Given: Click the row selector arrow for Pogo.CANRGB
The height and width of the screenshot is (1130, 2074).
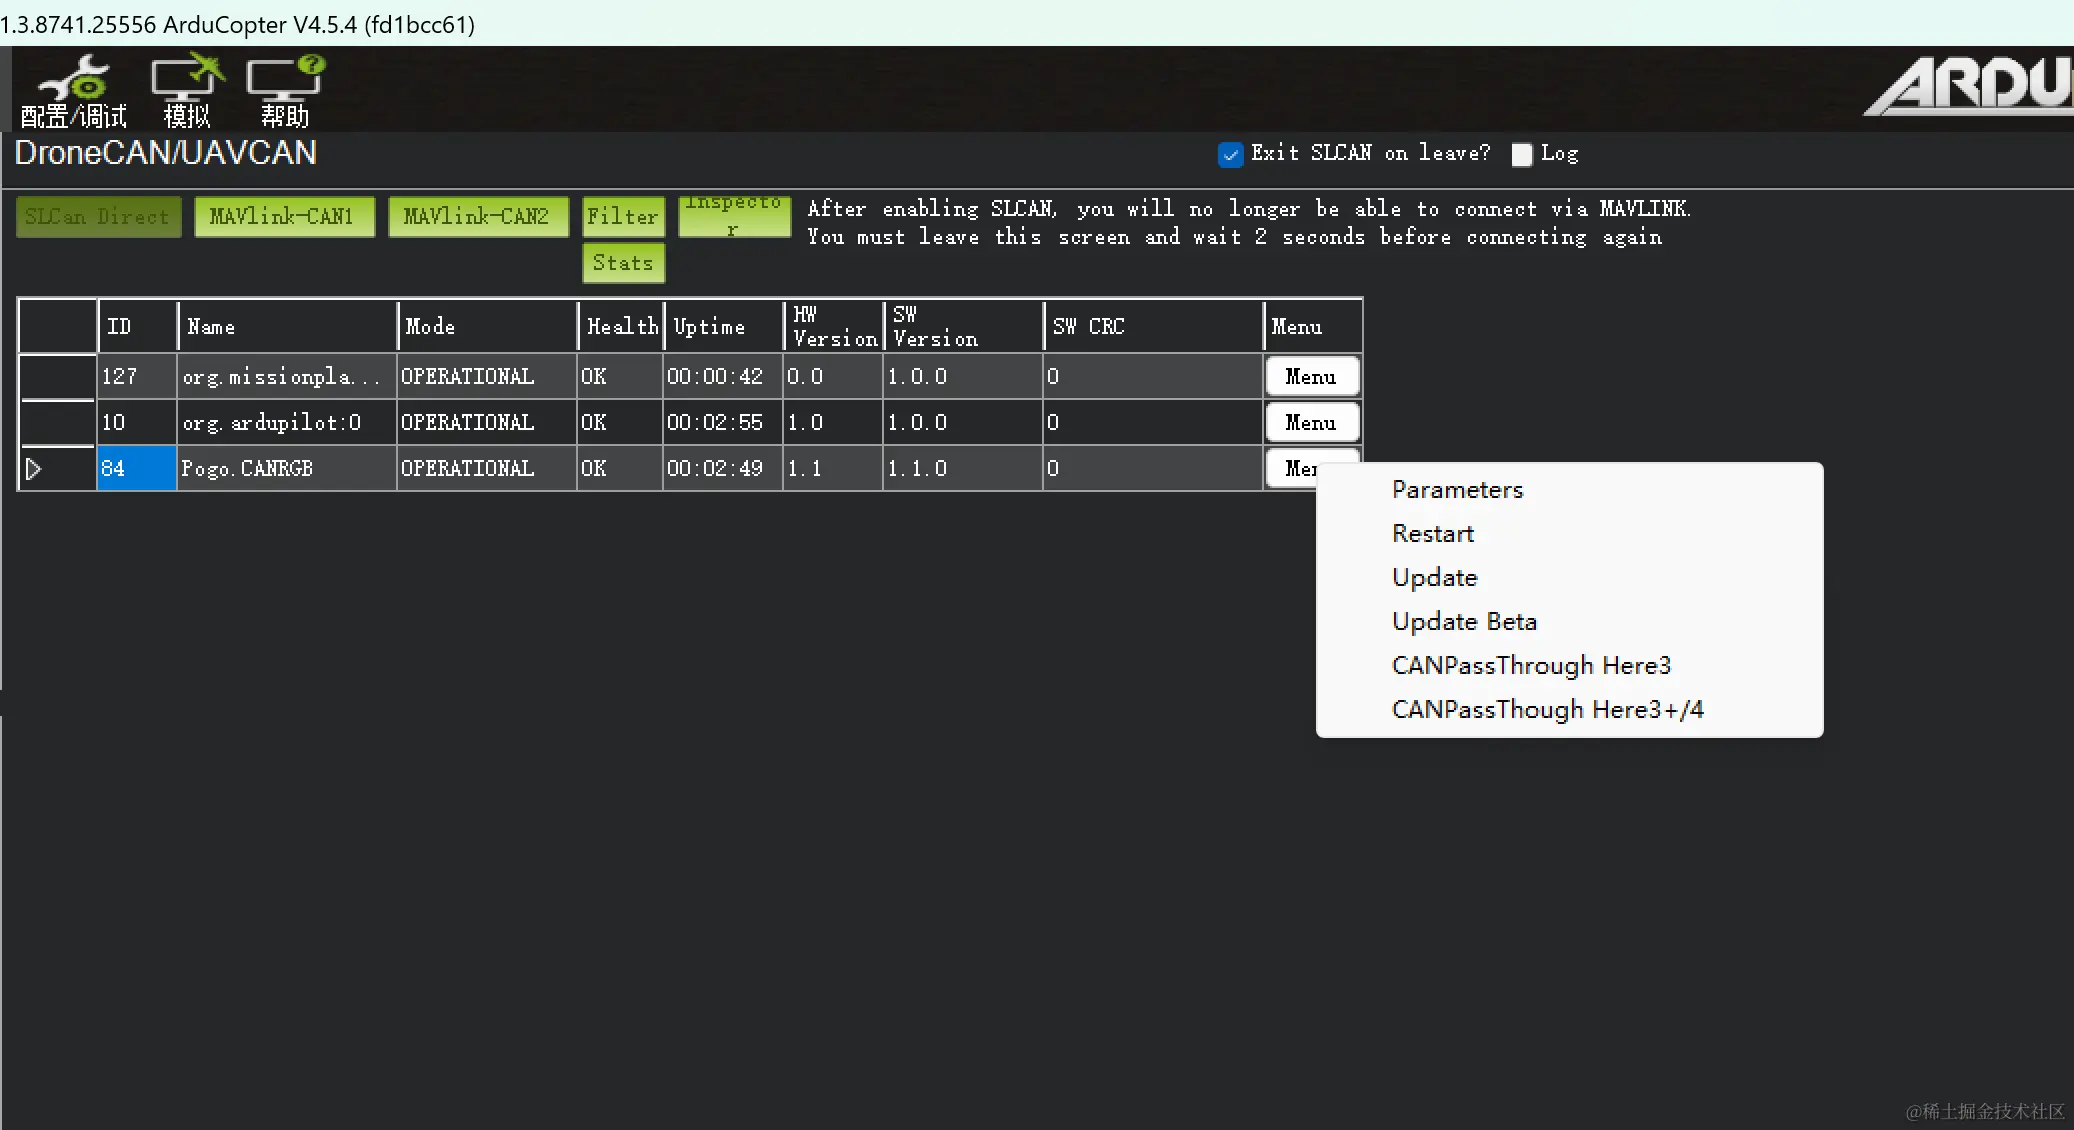Looking at the screenshot, I should (x=34, y=468).
